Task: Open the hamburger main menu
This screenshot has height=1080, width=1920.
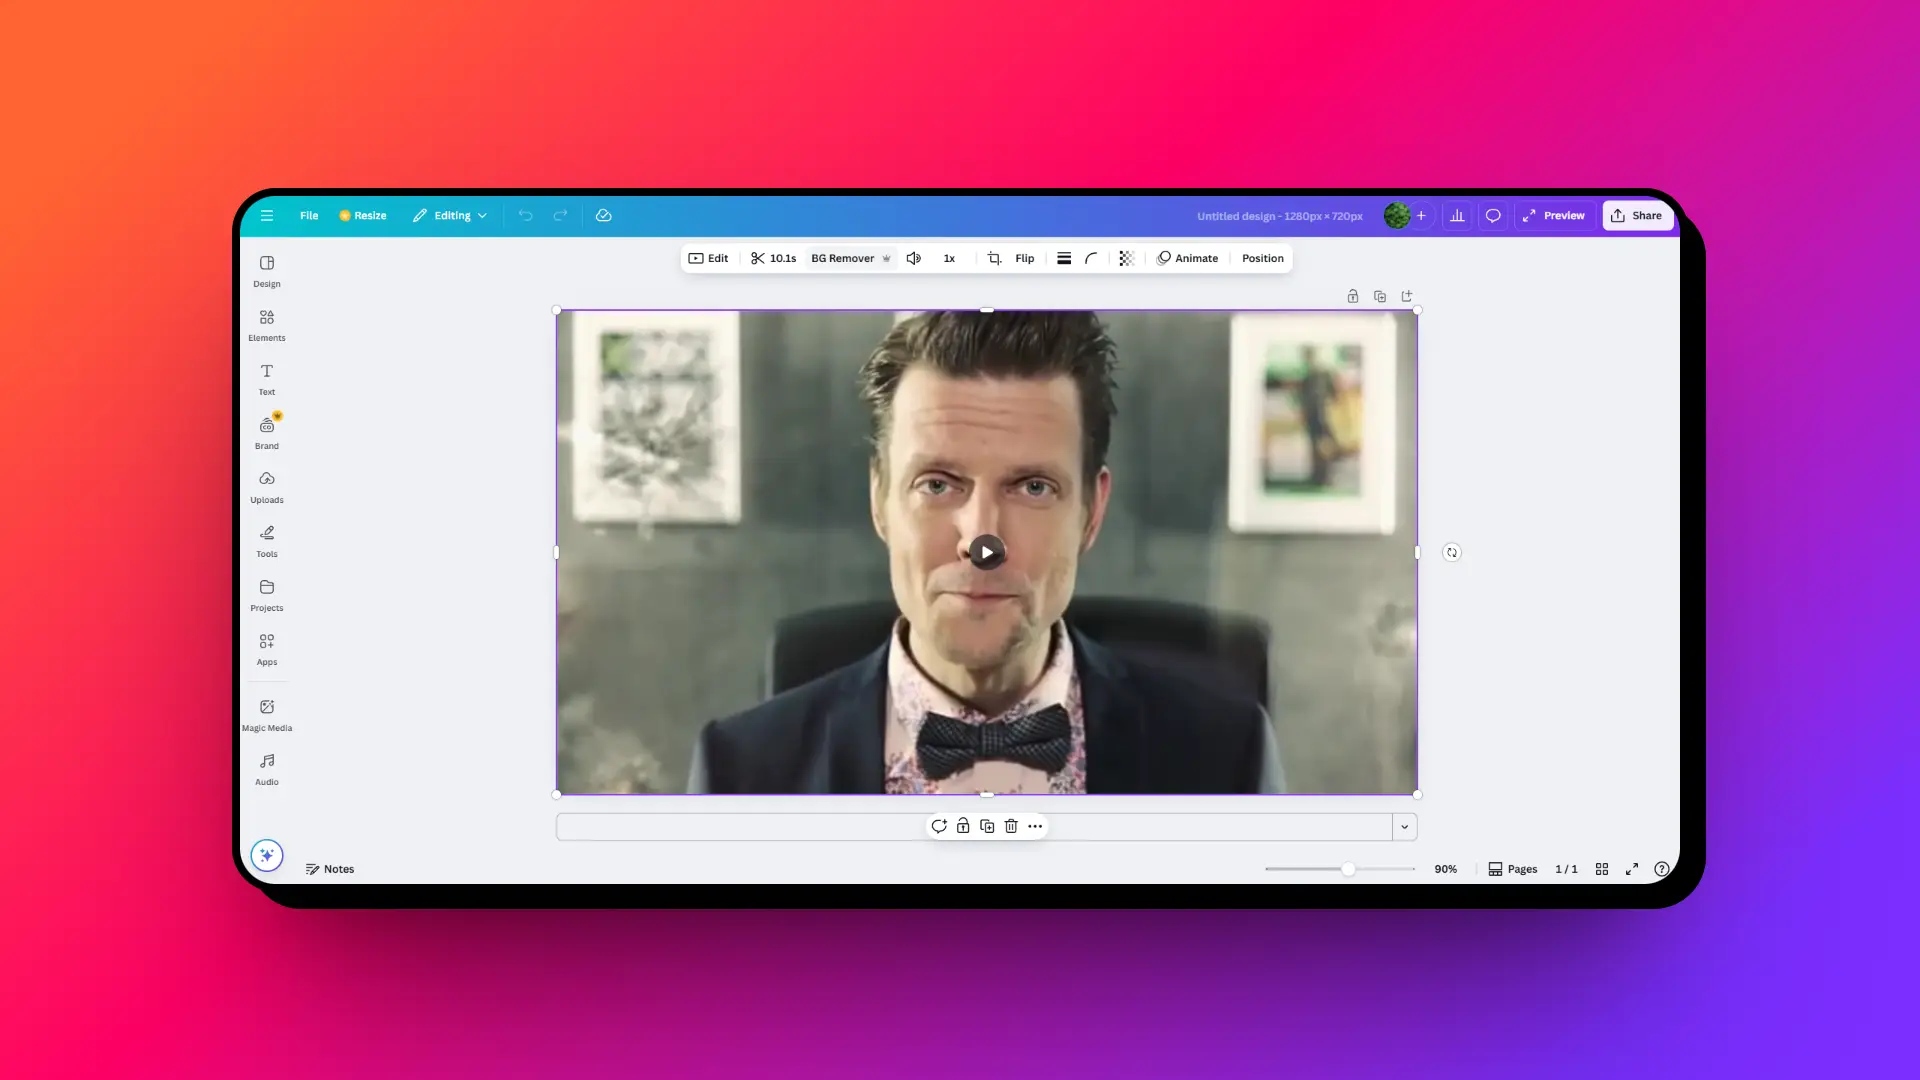Action: coord(267,215)
